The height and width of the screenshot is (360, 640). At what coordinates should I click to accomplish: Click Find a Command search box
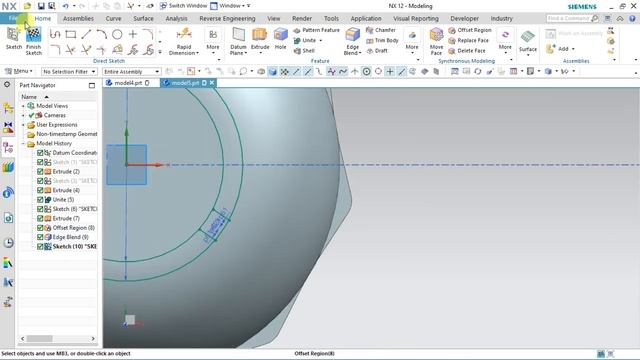[568, 18]
